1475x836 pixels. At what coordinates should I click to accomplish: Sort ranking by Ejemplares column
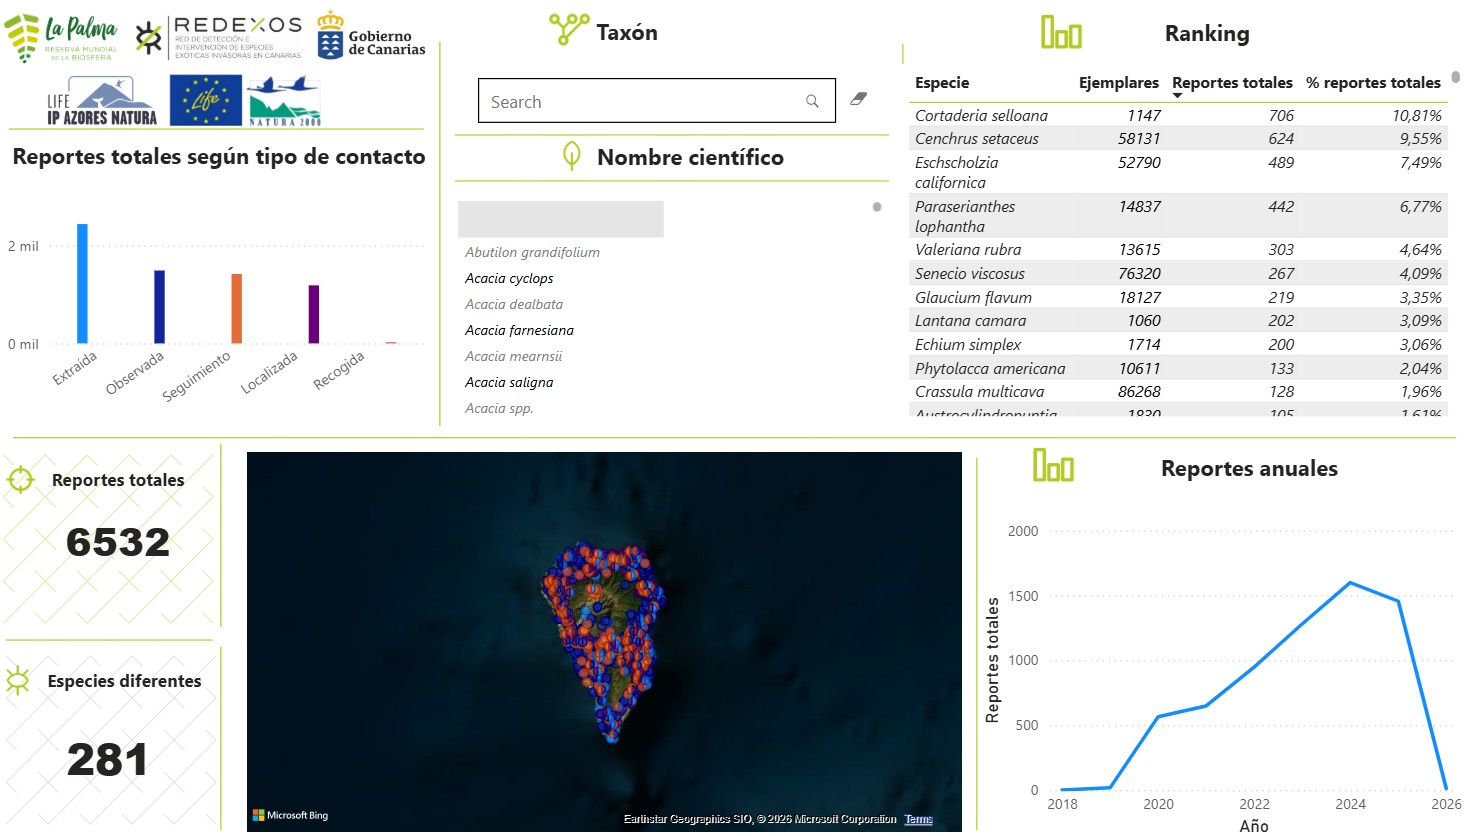tap(1118, 83)
